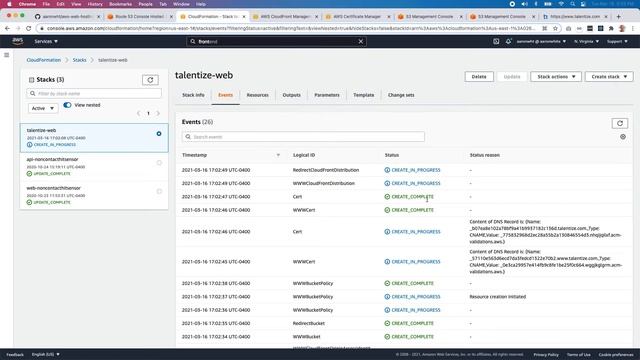Sort events by Timestamp arrow
Image resolution: width=640 pixels, height=360 pixels.
(278, 155)
